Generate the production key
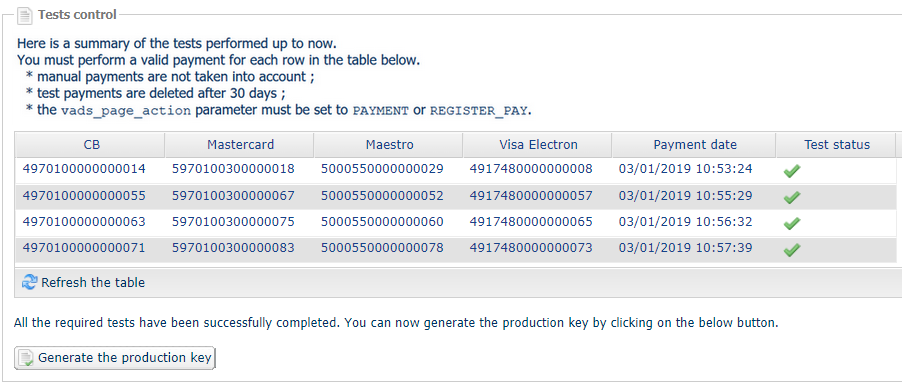This screenshot has width=902, height=387. [x=114, y=358]
